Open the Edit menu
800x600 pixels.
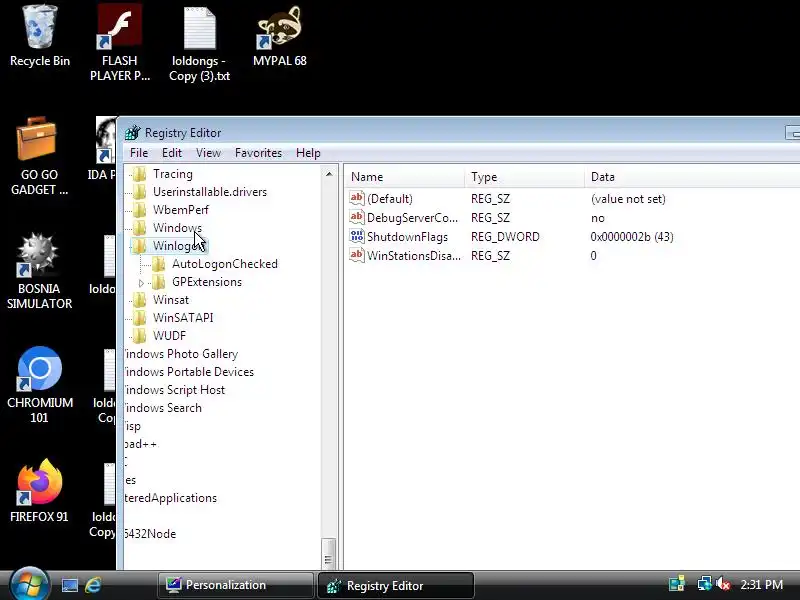(x=172, y=153)
